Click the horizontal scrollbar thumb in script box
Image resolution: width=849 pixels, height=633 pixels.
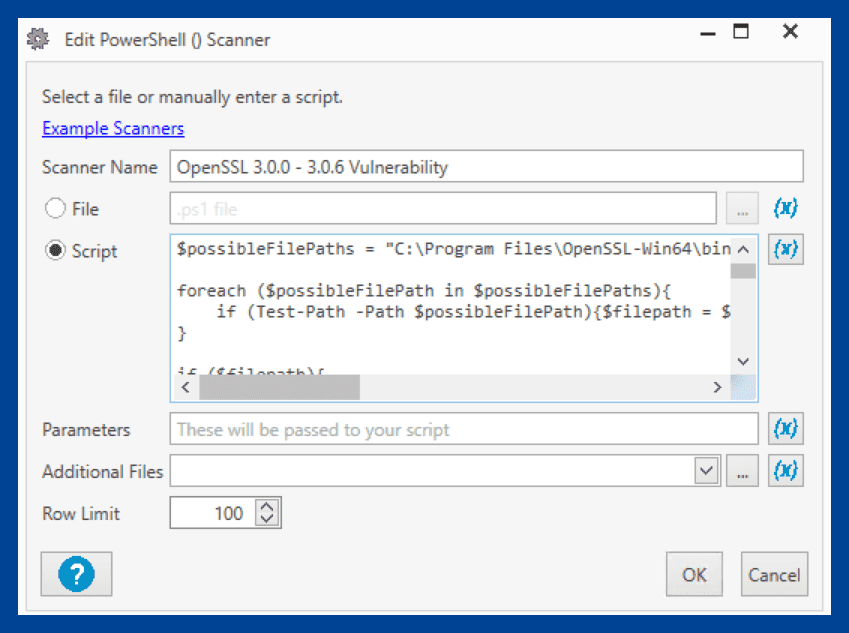coord(279,387)
